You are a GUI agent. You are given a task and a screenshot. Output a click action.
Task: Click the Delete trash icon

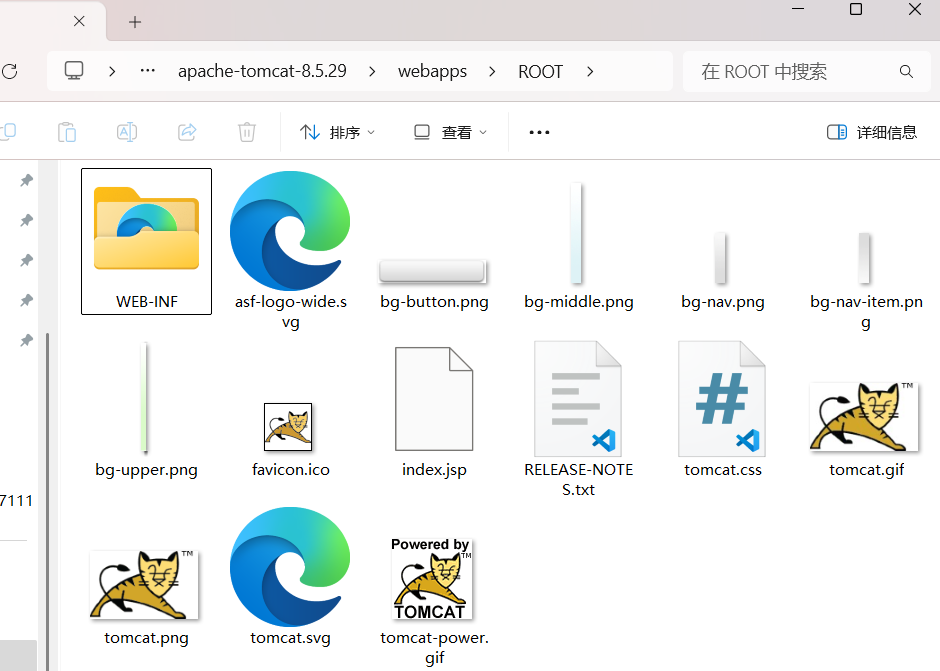coord(247,132)
